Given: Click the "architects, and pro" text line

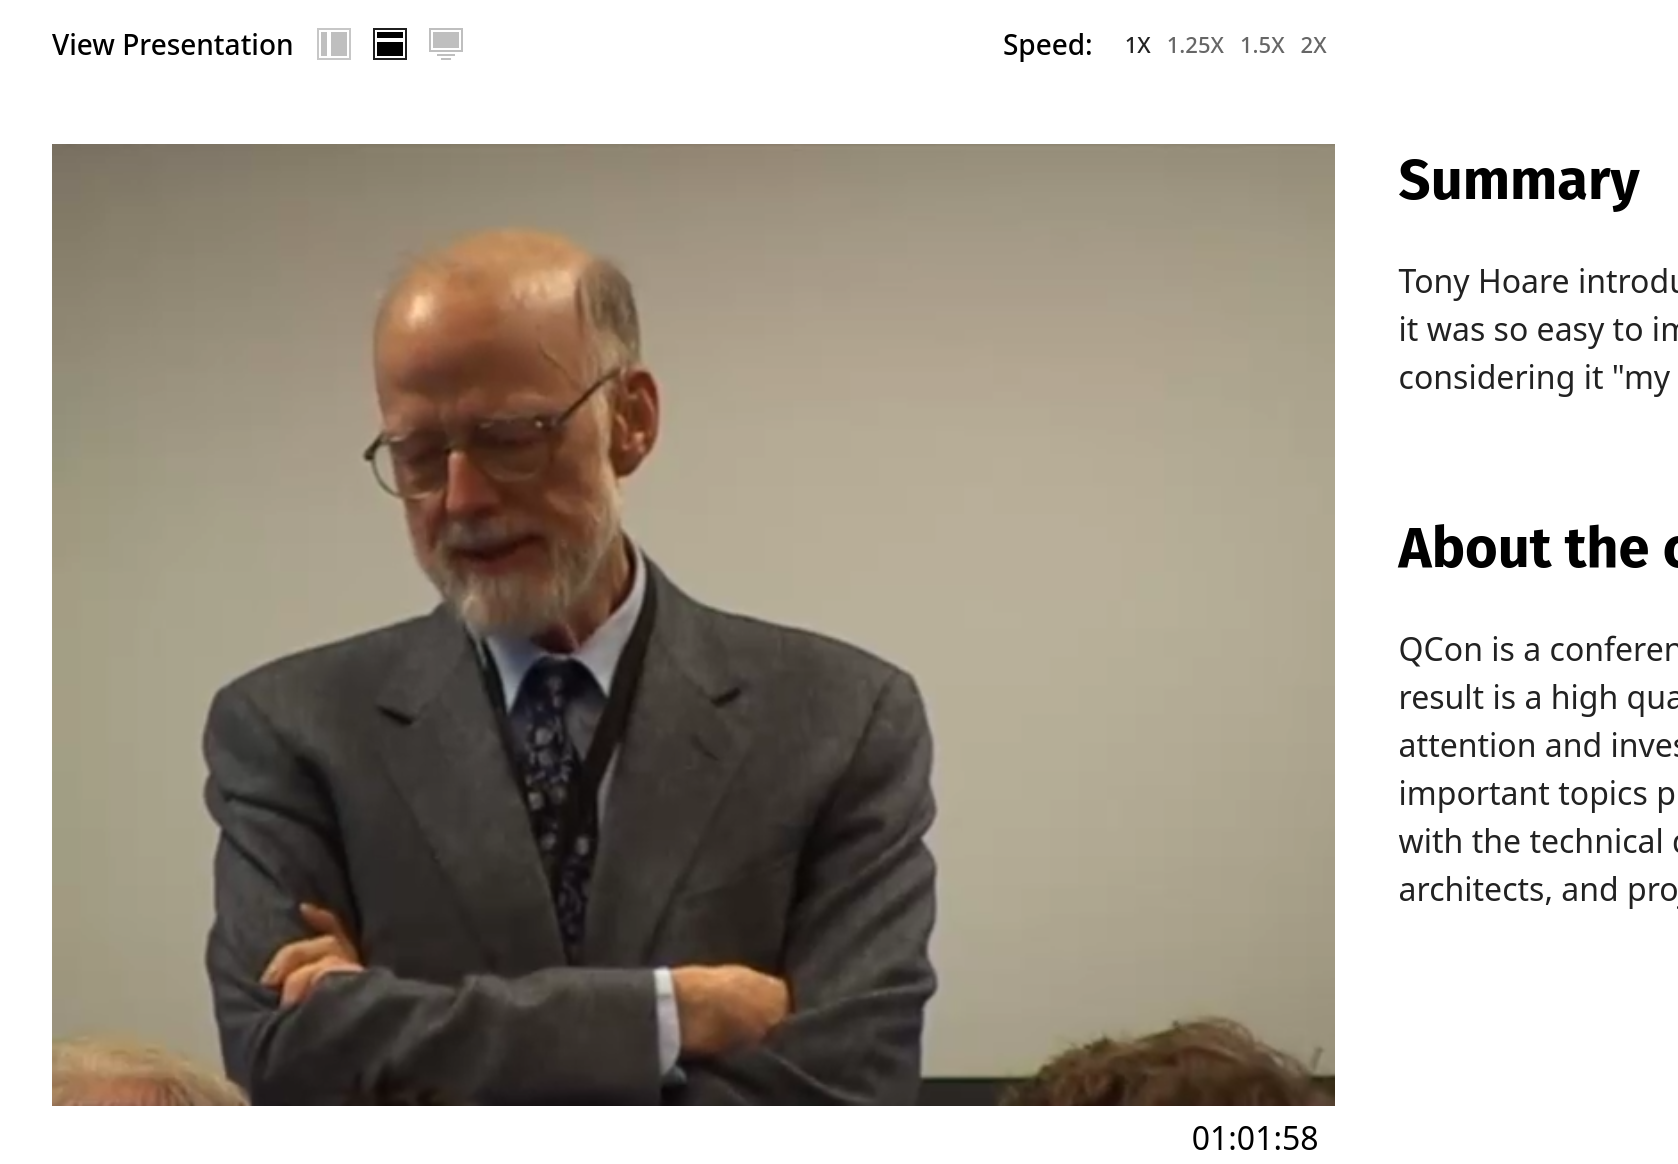Looking at the screenshot, I should (1538, 889).
